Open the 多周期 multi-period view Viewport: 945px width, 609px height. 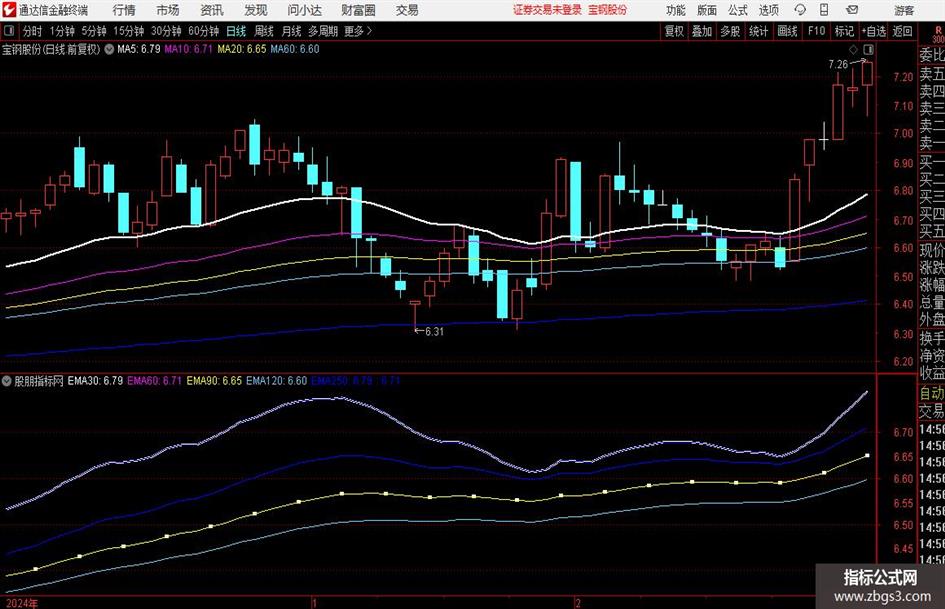[323, 31]
